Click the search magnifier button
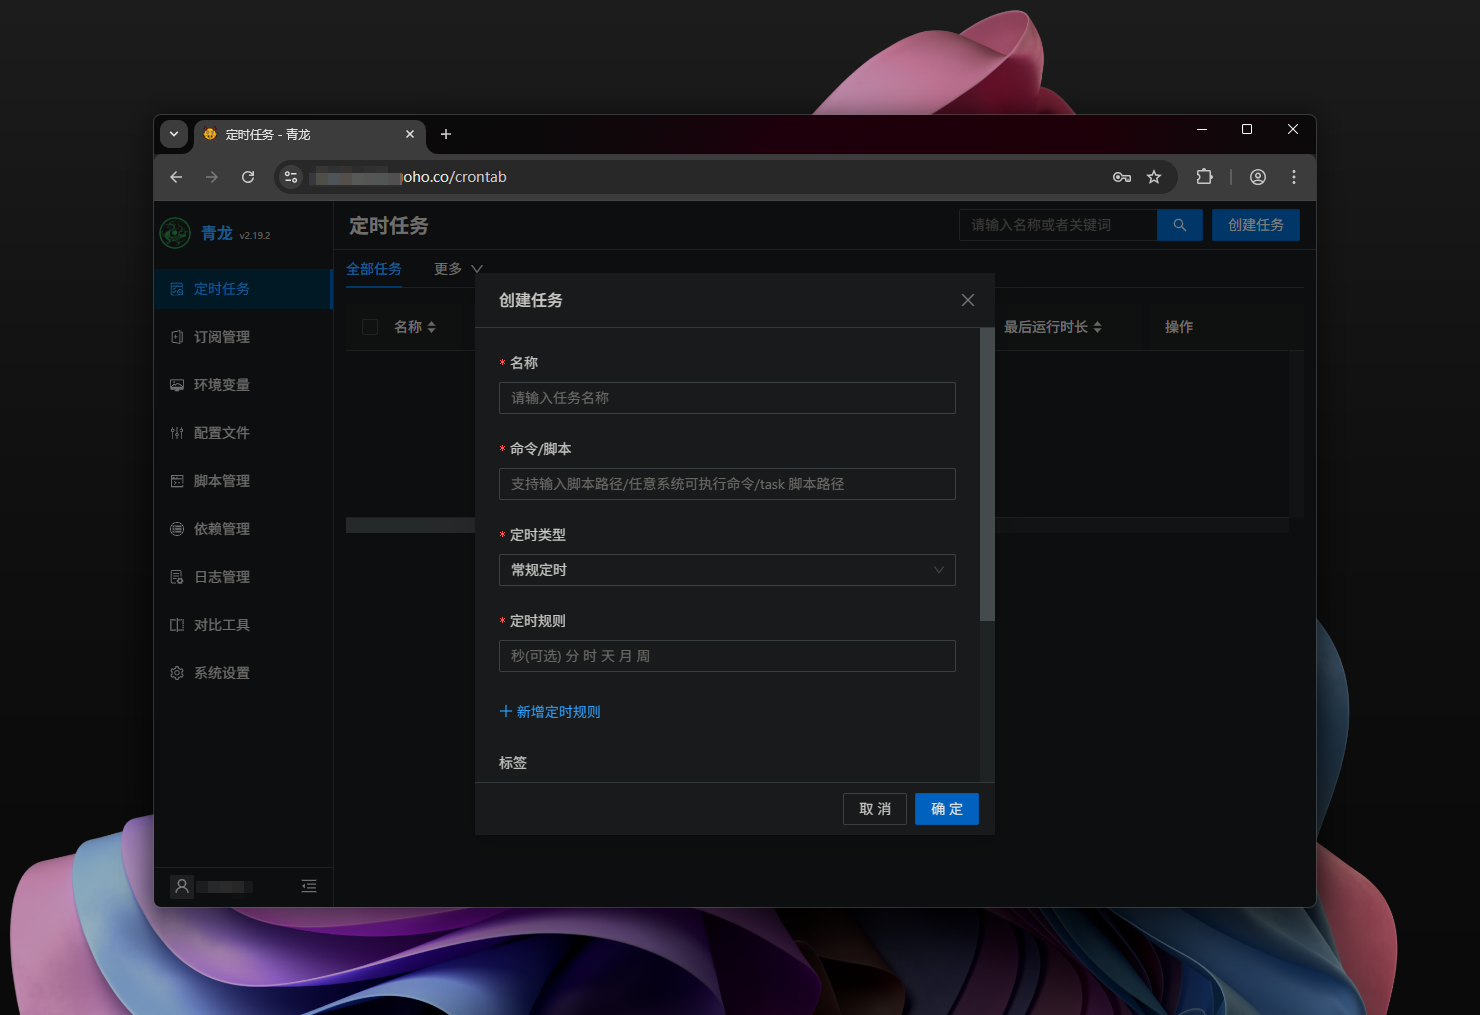 (1180, 225)
